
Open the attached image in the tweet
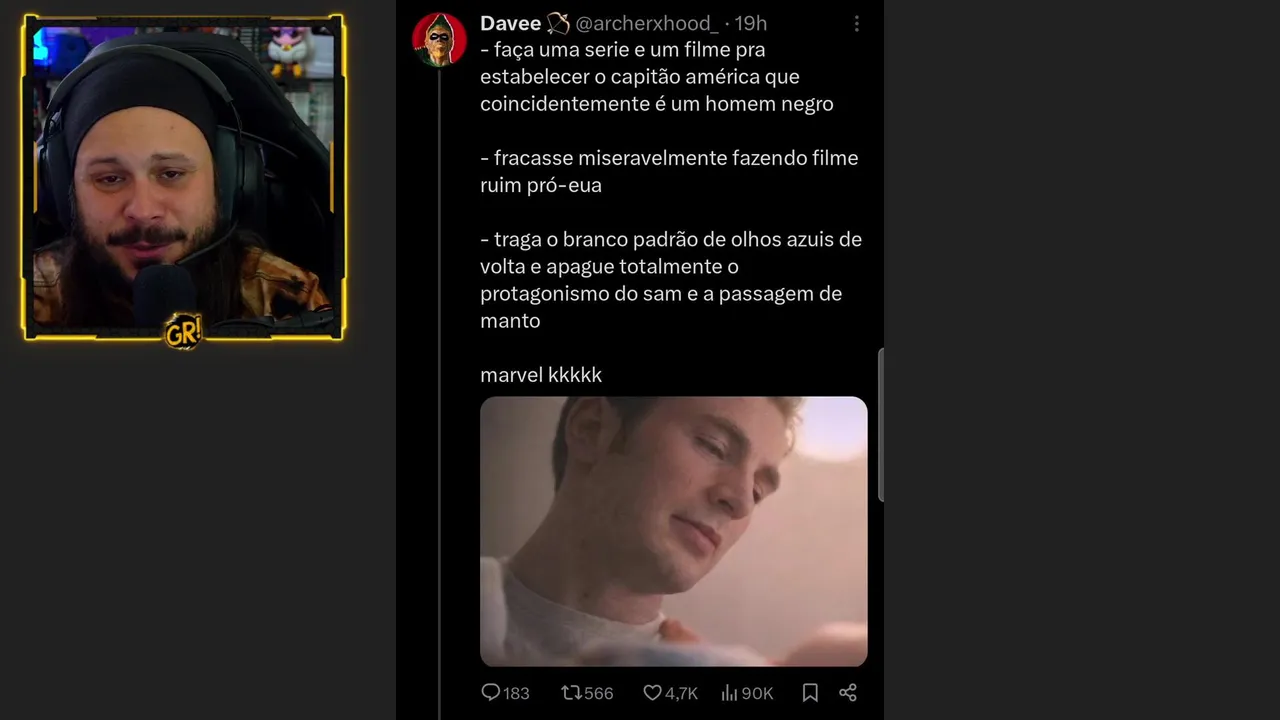point(674,531)
